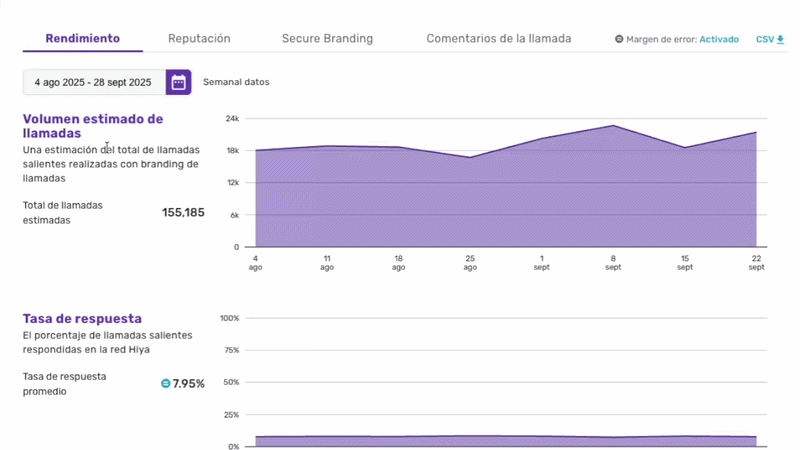Click the "Volumen estimado de llamadas" heading

[x=93, y=125]
